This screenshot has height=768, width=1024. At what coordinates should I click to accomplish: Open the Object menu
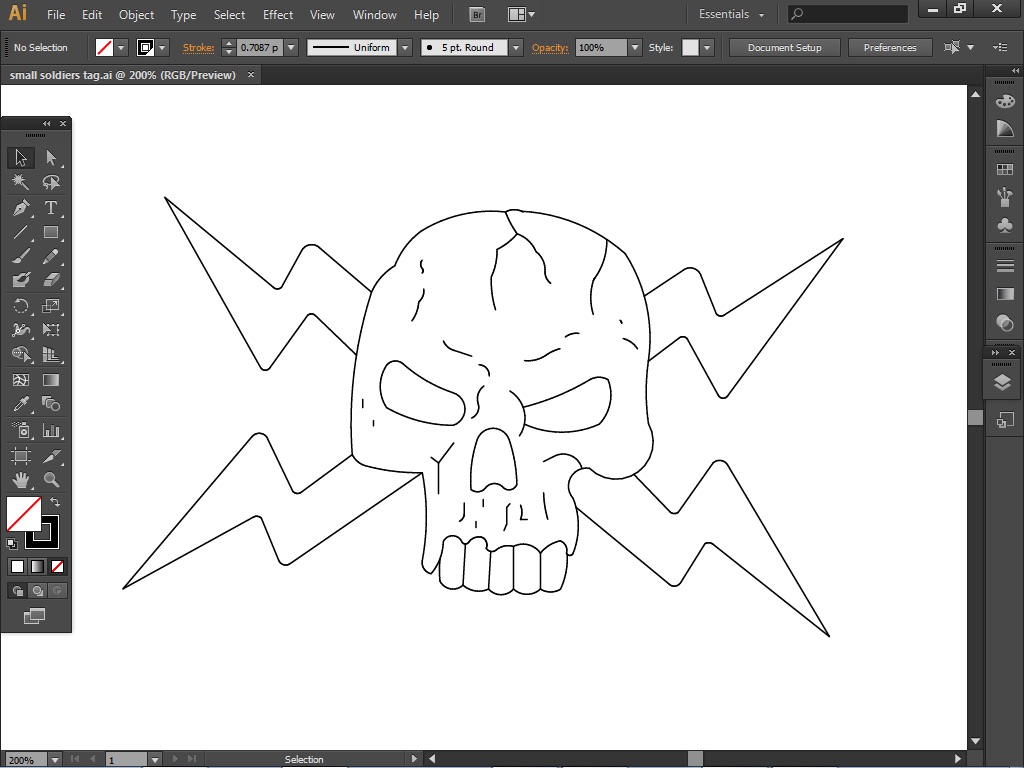pyautogui.click(x=136, y=14)
